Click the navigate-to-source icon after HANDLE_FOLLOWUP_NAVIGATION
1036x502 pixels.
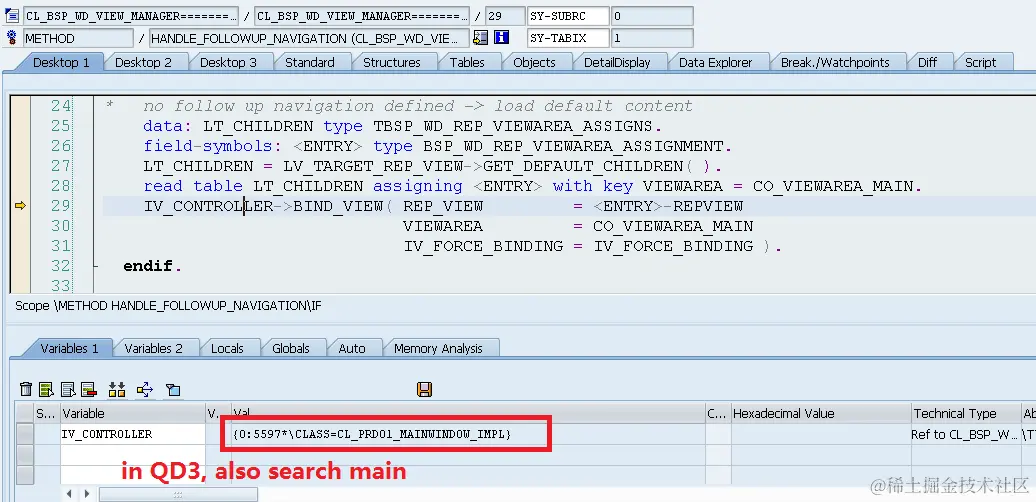pyautogui.click(x=480, y=38)
